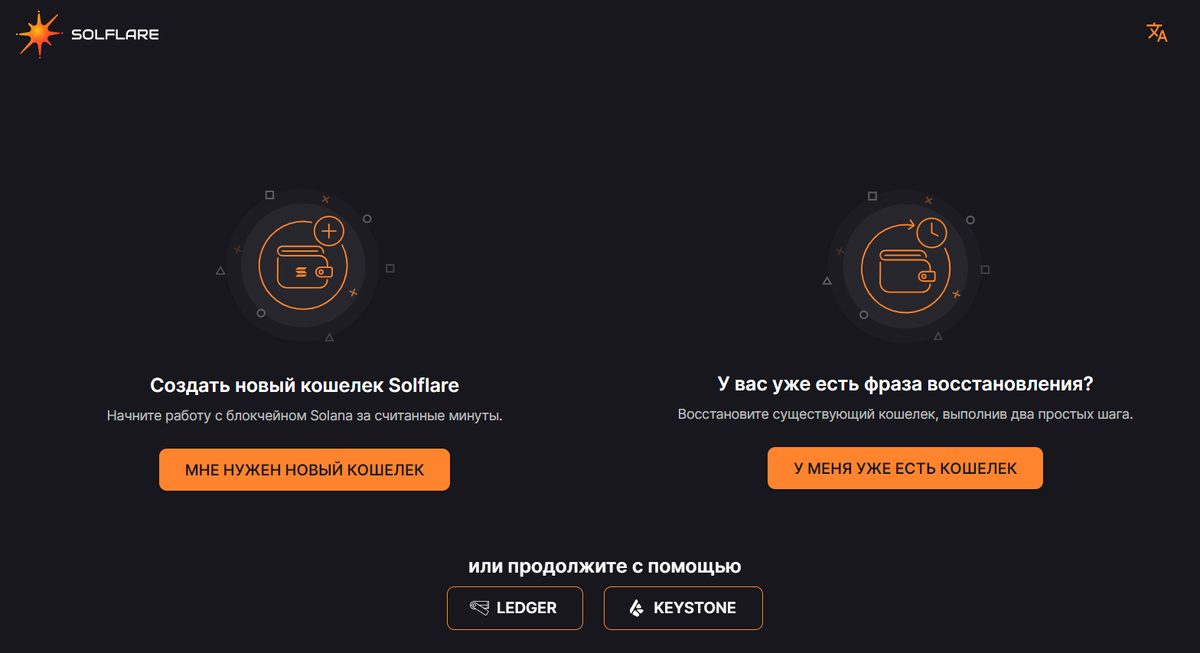The height and width of the screenshot is (653, 1200).
Task: Click heading Создать новый кошелек Solflare
Action: [x=304, y=385]
